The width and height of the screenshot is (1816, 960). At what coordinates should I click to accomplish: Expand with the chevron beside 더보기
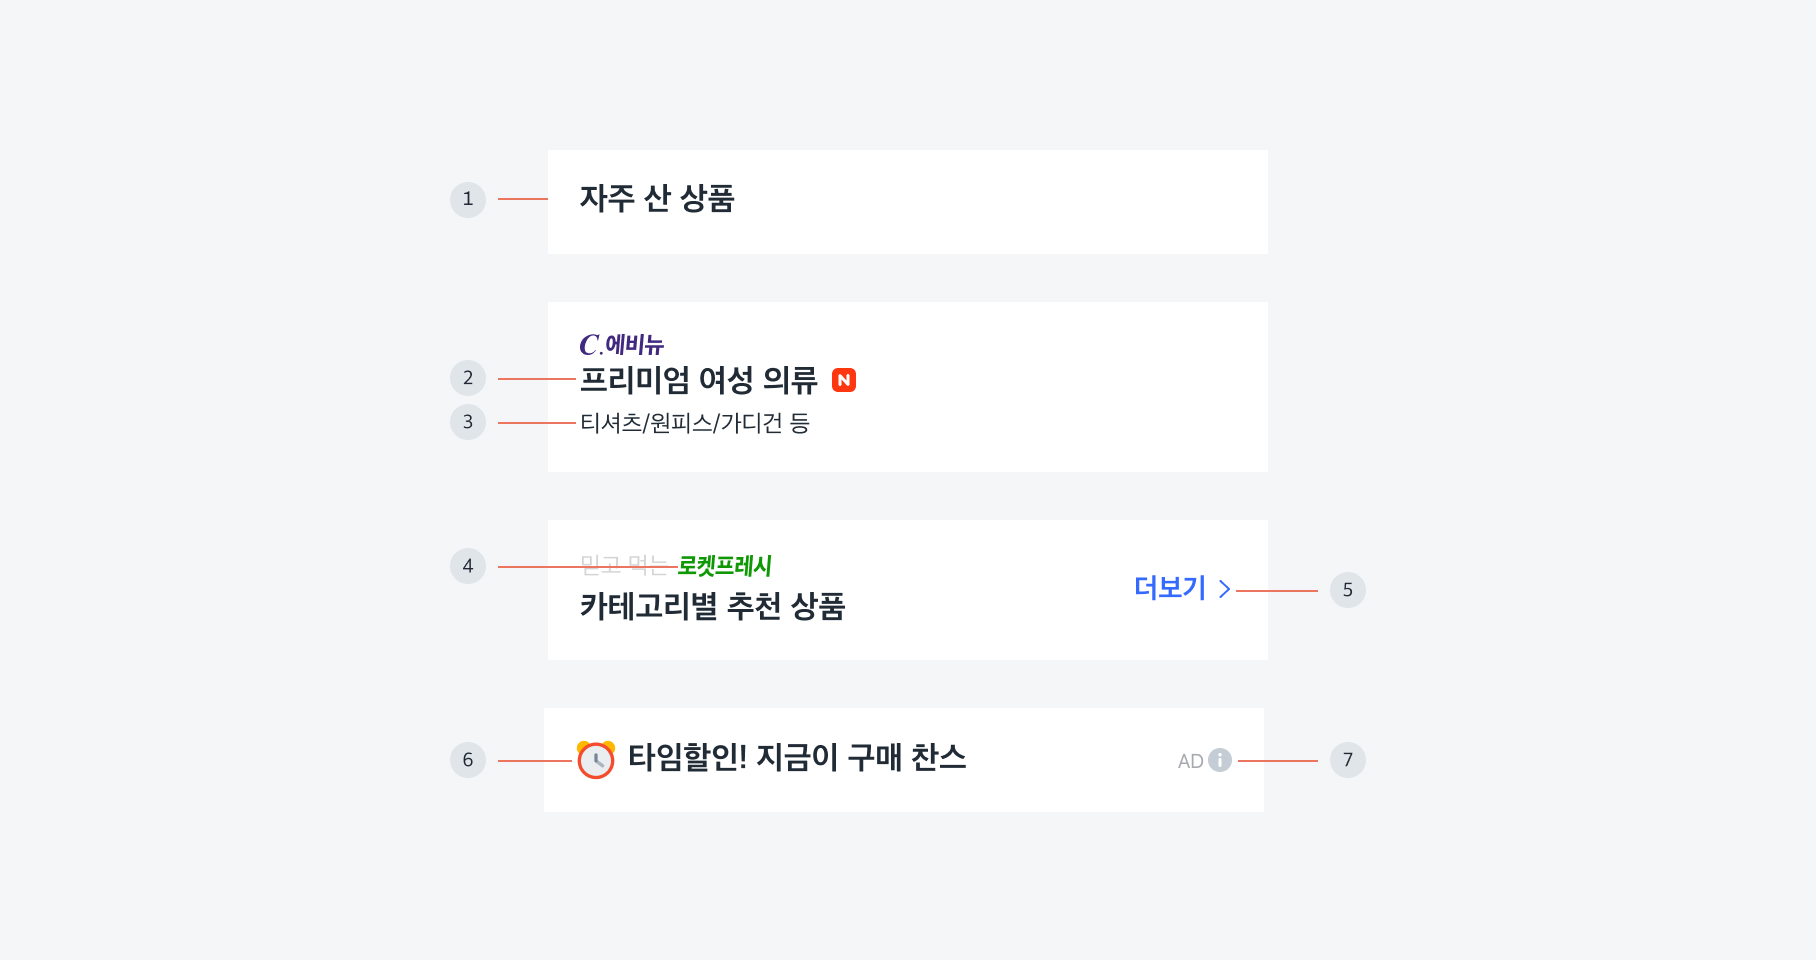(x=1224, y=589)
